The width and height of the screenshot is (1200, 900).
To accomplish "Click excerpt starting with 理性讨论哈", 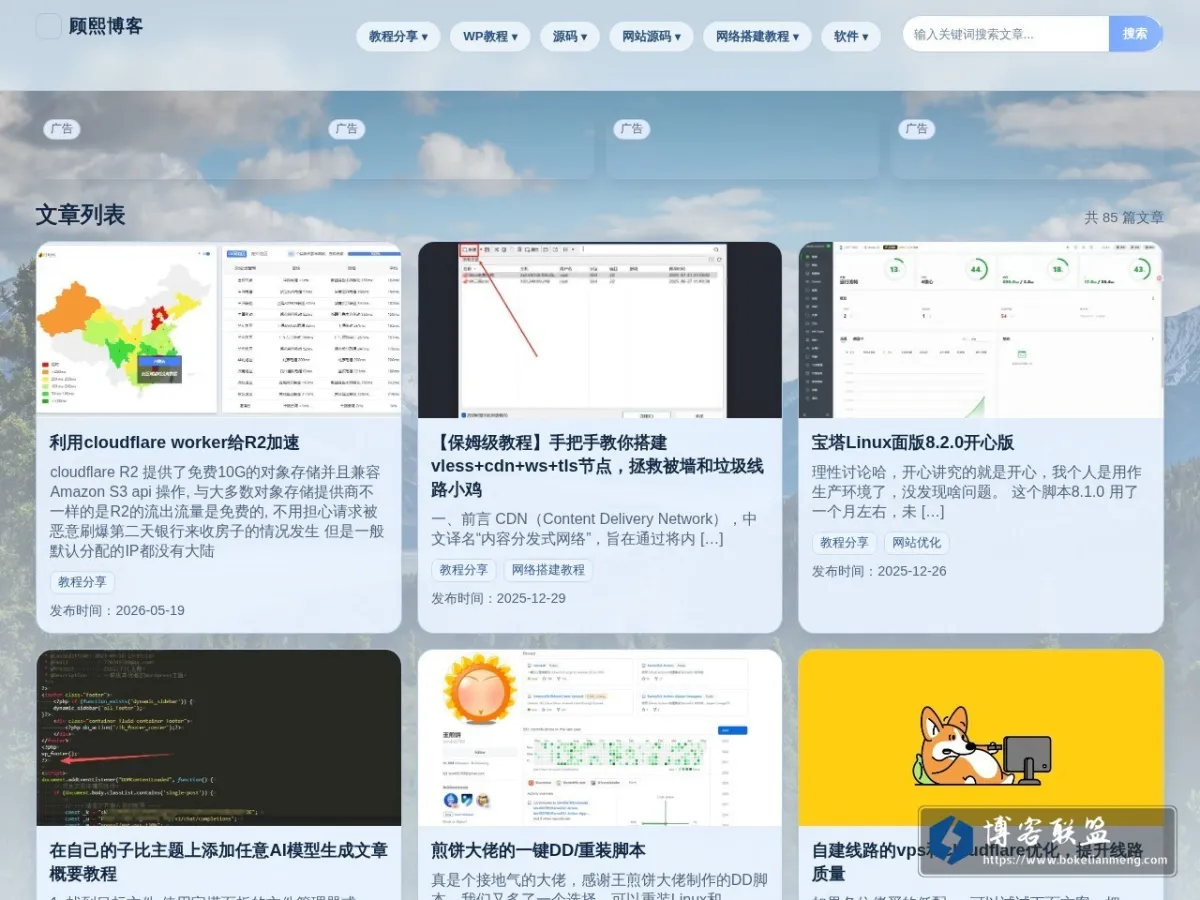I will [977, 491].
